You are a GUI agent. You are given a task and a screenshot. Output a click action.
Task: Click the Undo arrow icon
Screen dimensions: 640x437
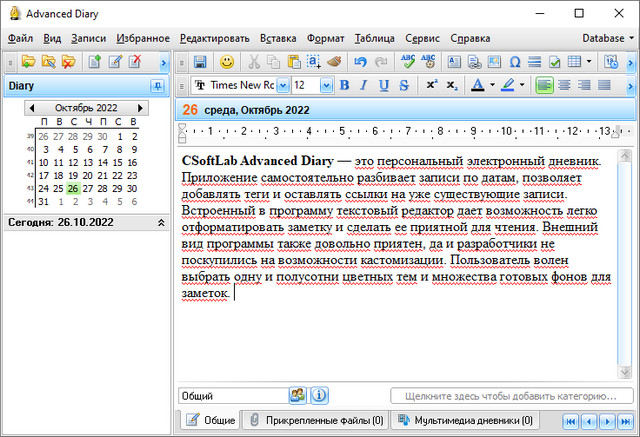[361, 62]
